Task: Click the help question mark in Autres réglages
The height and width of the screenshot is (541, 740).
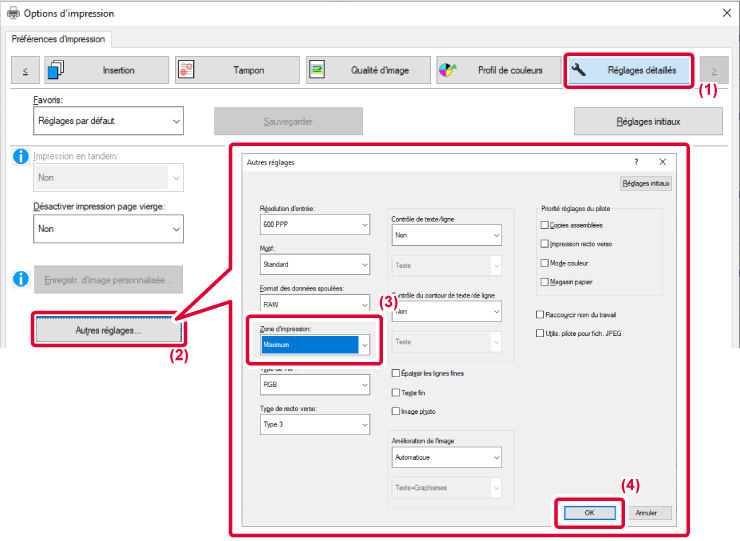Action: [x=636, y=161]
